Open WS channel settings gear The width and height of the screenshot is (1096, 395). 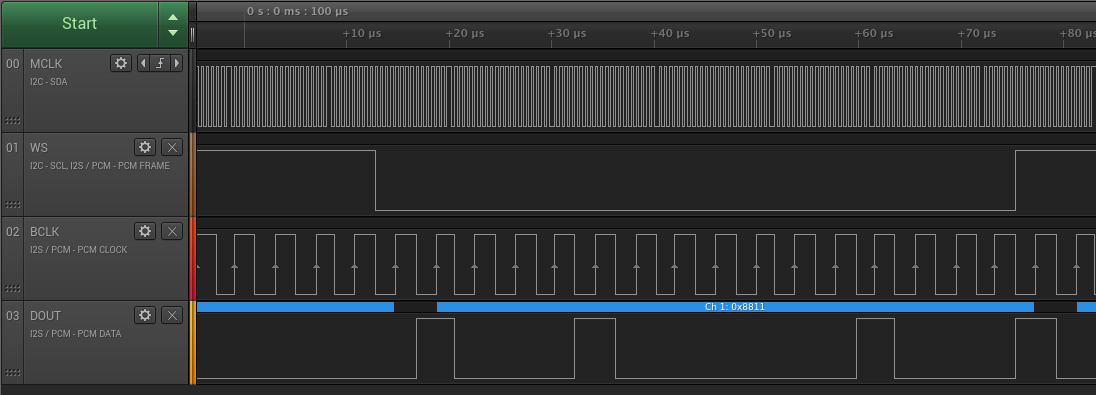point(145,147)
